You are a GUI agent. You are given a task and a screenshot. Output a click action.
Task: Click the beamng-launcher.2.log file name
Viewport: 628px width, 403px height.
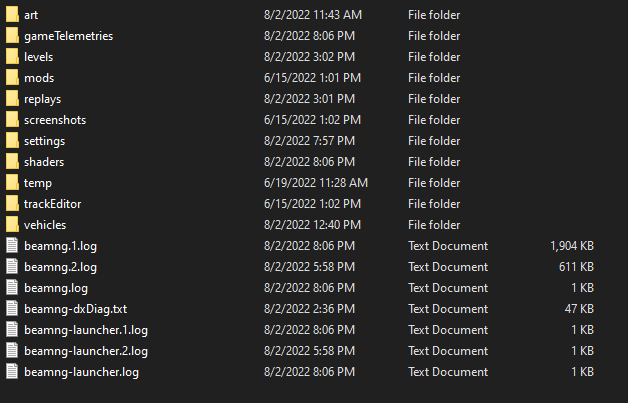[86, 351]
